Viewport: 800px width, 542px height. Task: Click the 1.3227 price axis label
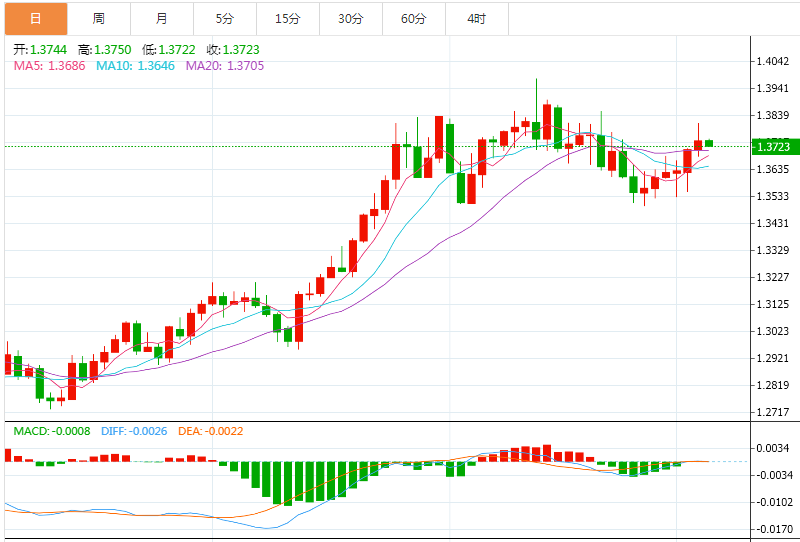point(773,278)
